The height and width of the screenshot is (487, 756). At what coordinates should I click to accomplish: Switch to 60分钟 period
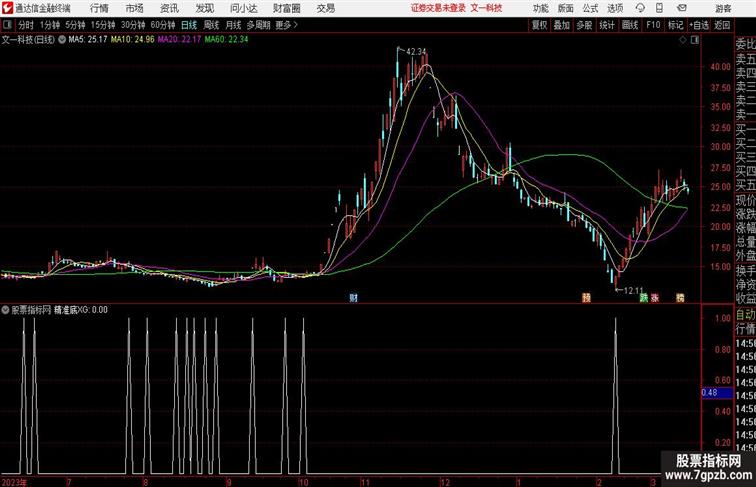point(163,25)
